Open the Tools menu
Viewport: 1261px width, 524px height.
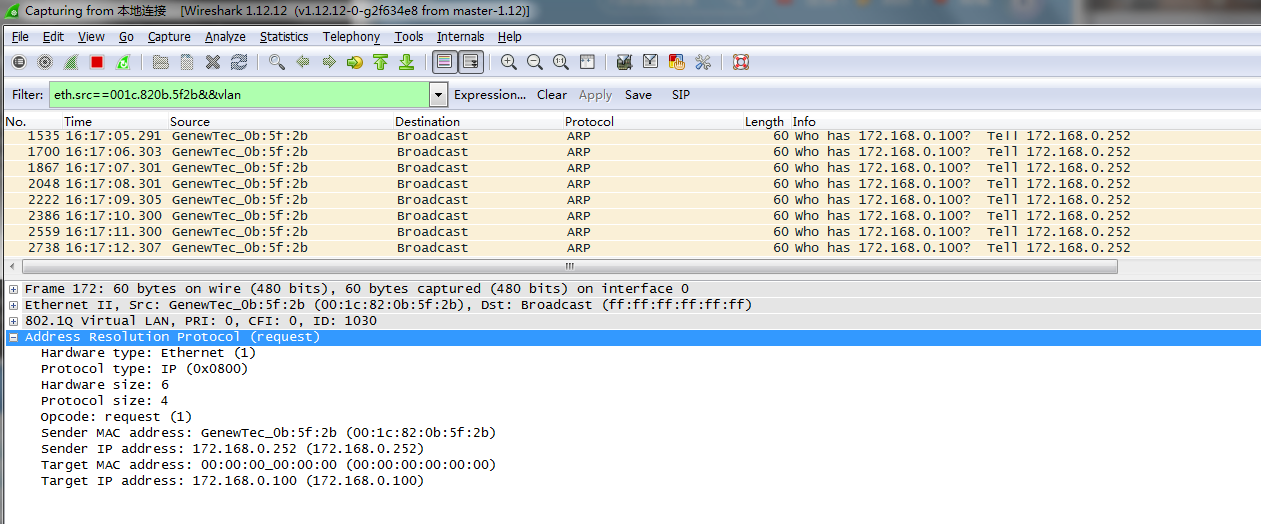tap(409, 37)
